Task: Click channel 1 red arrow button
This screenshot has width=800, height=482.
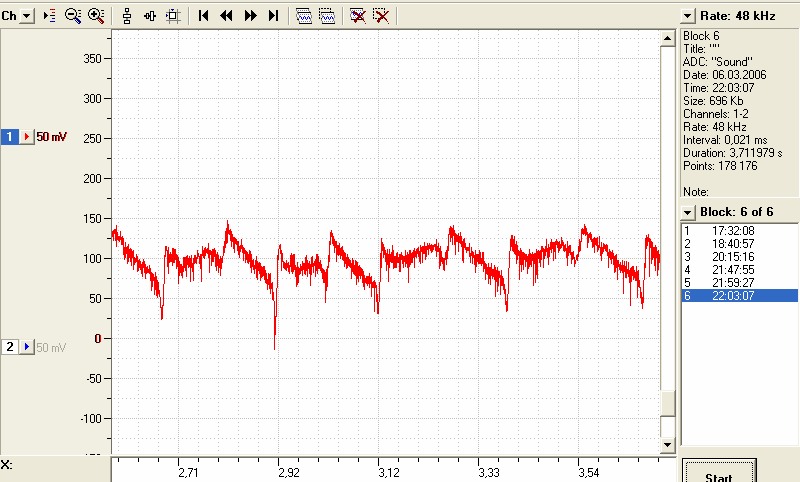Action: click(x=27, y=137)
